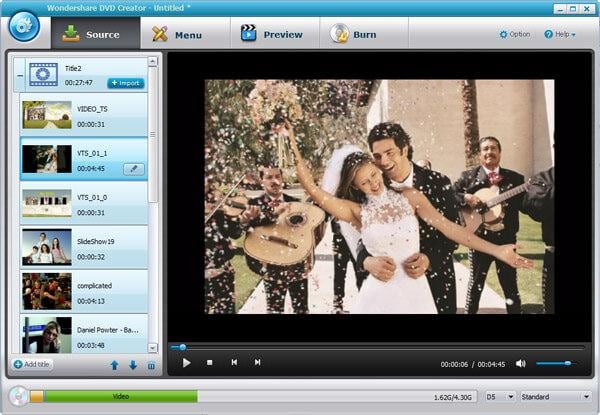Play the video preview
The width and height of the screenshot is (600, 415).
[x=186, y=363]
